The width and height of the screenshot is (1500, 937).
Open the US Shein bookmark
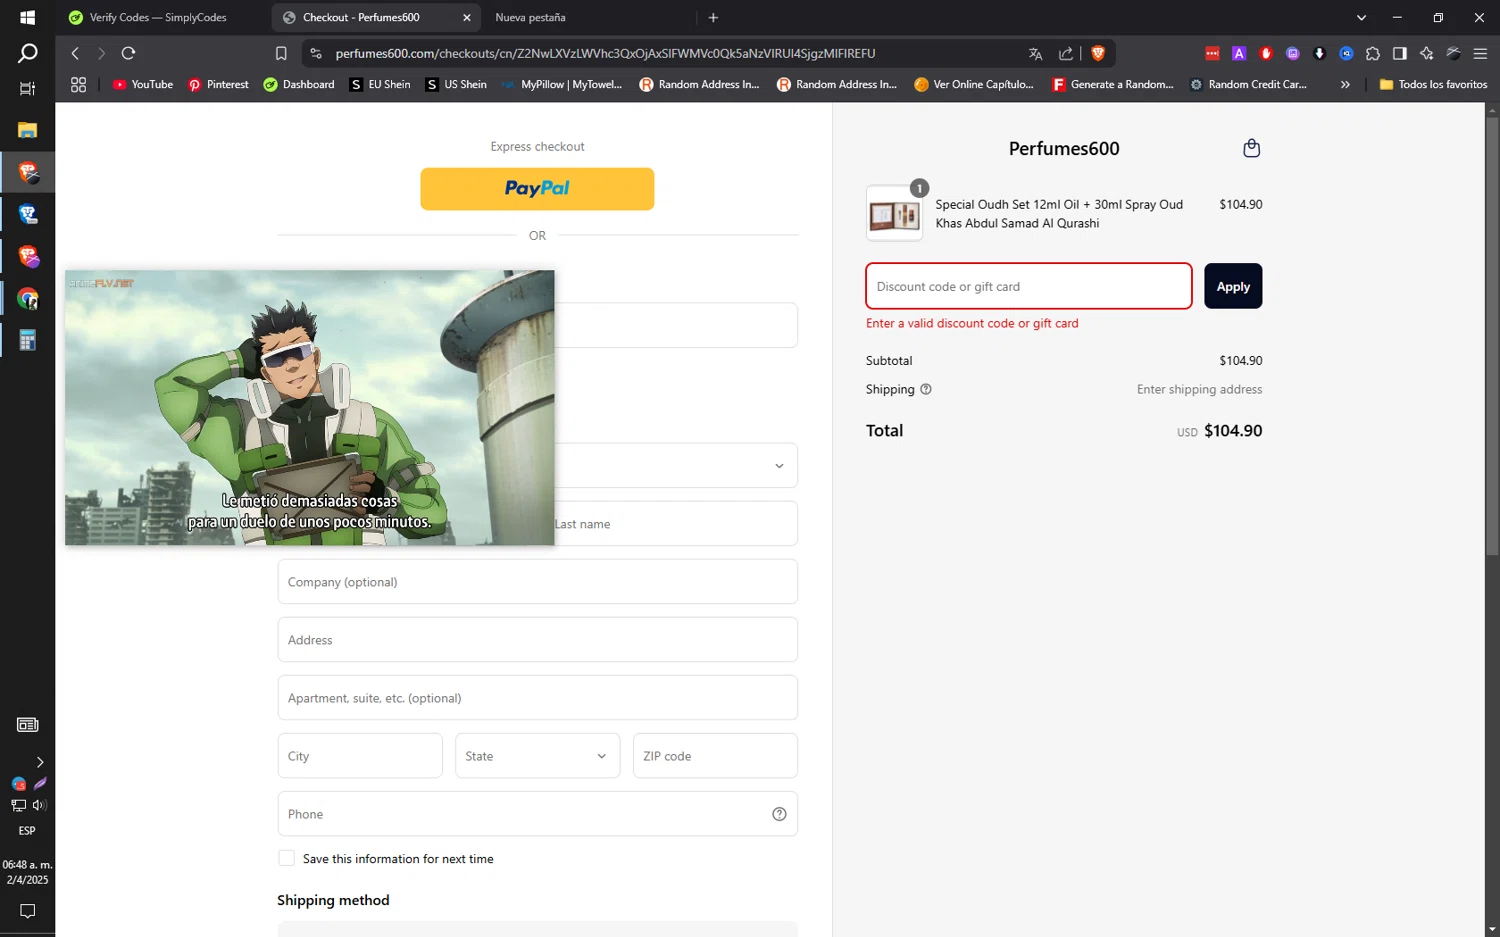tap(456, 85)
